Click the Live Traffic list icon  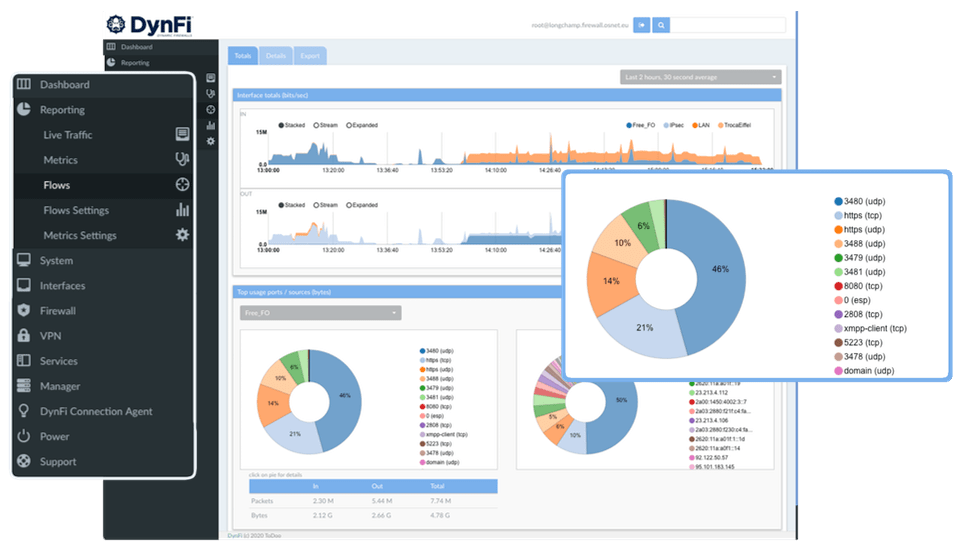tap(182, 134)
